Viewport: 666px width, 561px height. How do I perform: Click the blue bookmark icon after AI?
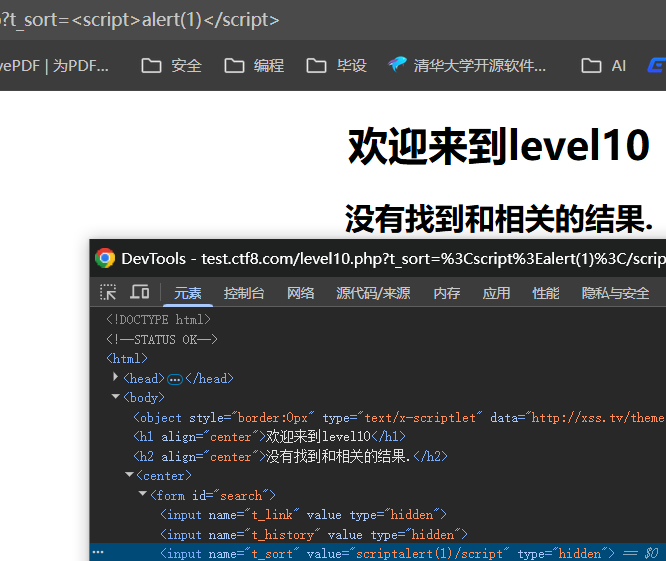pyautogui.click(x=657, y=66)
